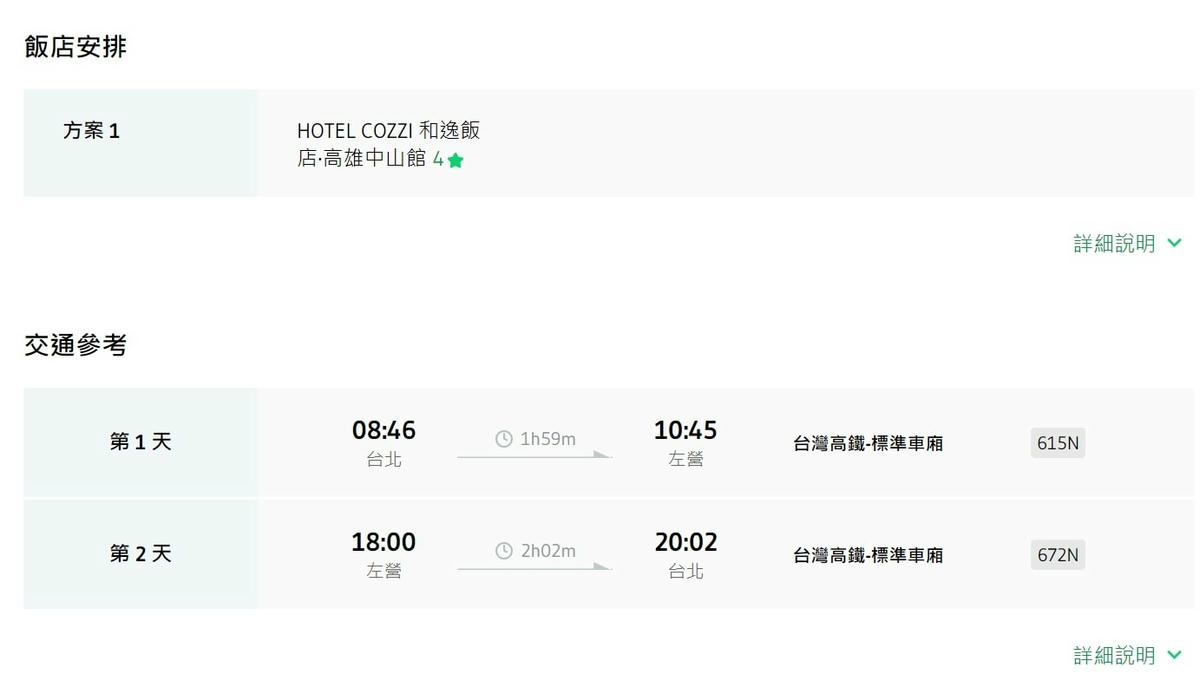The image size is (1200, 674).
Task: Select the 第 2 天 row label
Action: pyautogui.click(x=140, y=553)
